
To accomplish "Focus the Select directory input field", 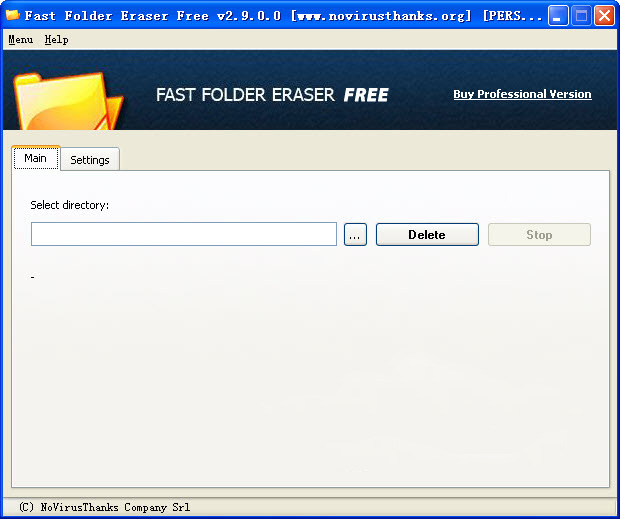I will pos(184,234).
